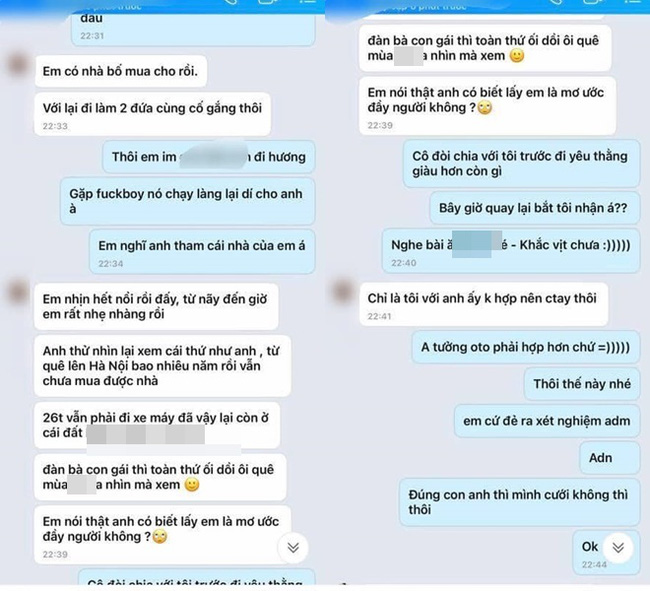Select the '26t vẫn phải đi xe máy' message

coord(157,425)
